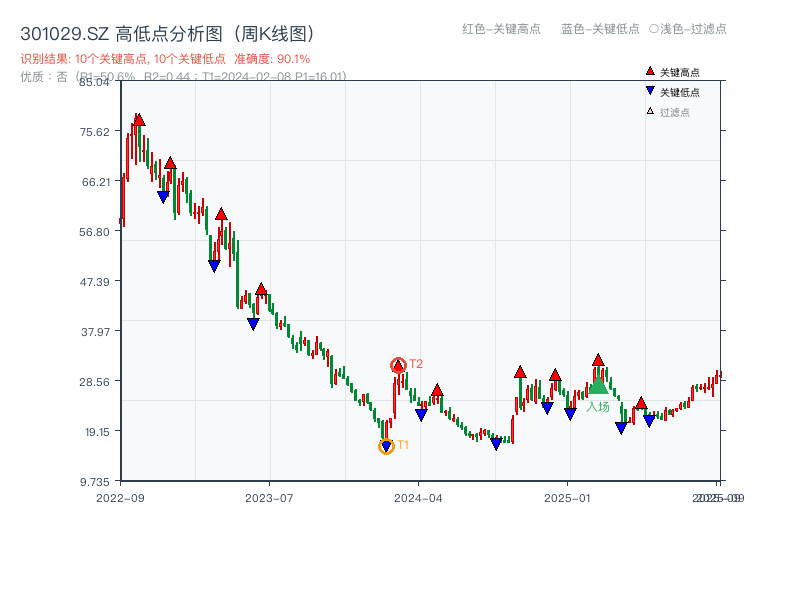Click the 2022-09 x-axis date label

click(x=120, y=498)
